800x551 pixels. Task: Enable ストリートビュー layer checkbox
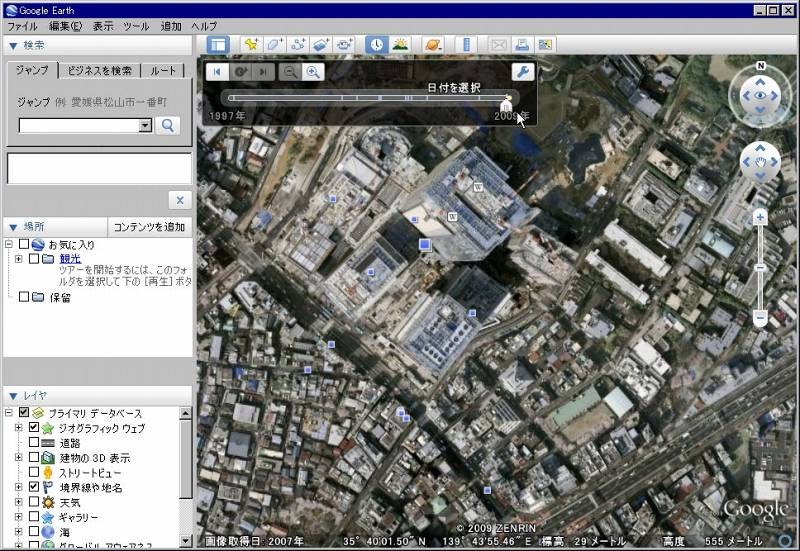tap(34, 472)
